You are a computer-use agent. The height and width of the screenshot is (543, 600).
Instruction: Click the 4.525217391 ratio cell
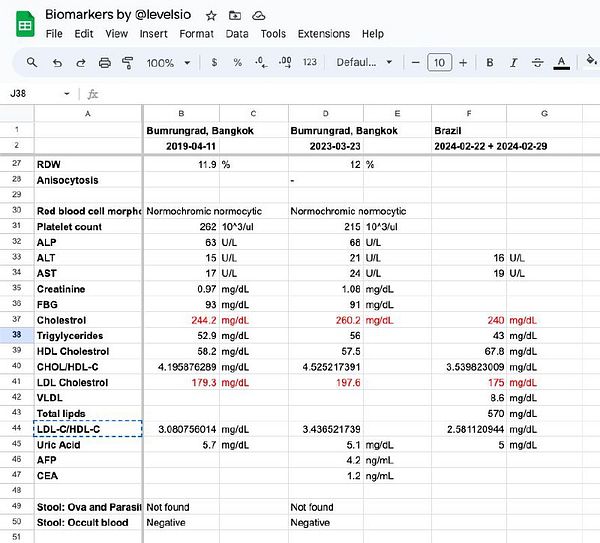pos(326,367)
